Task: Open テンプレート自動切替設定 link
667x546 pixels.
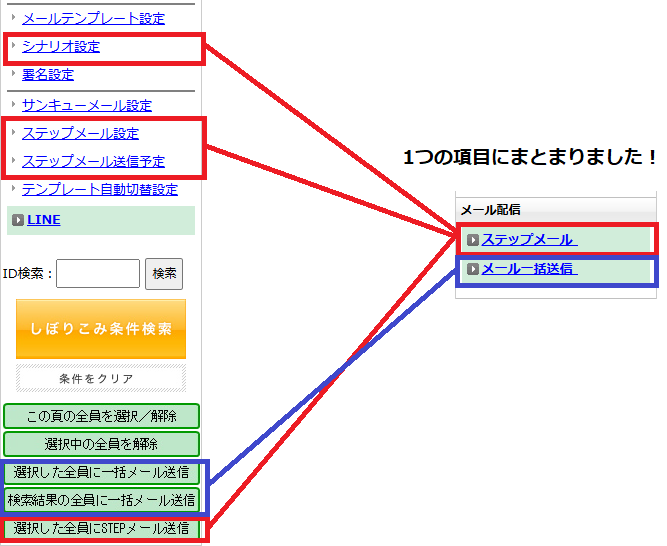Action: pyautogui.click(x=100, y=189)
